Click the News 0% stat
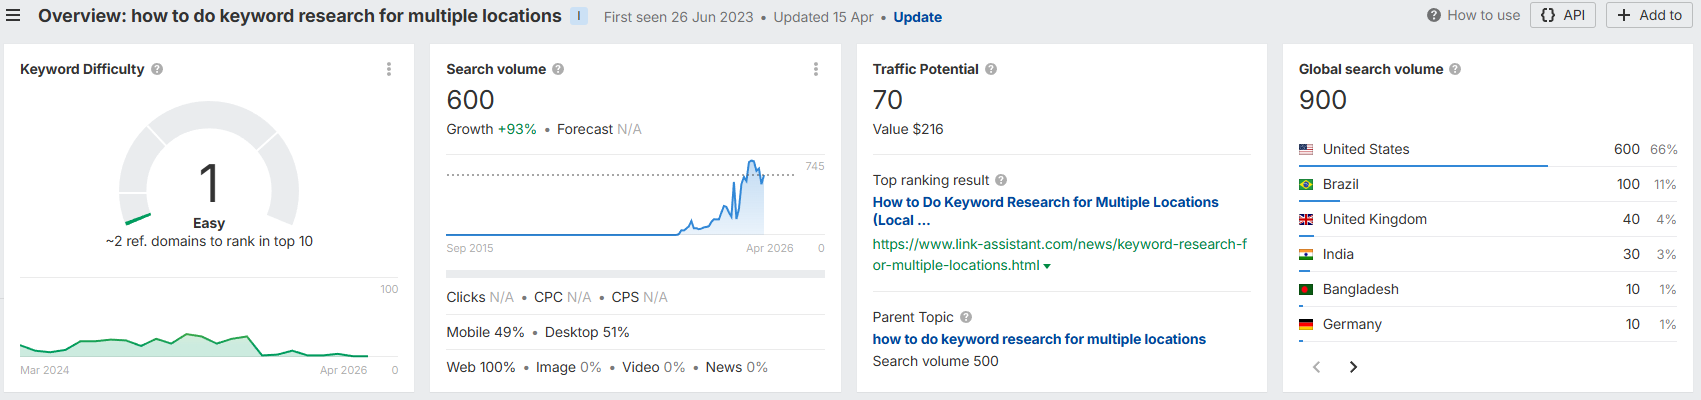 pyautogui.click(x=737, y=367)
